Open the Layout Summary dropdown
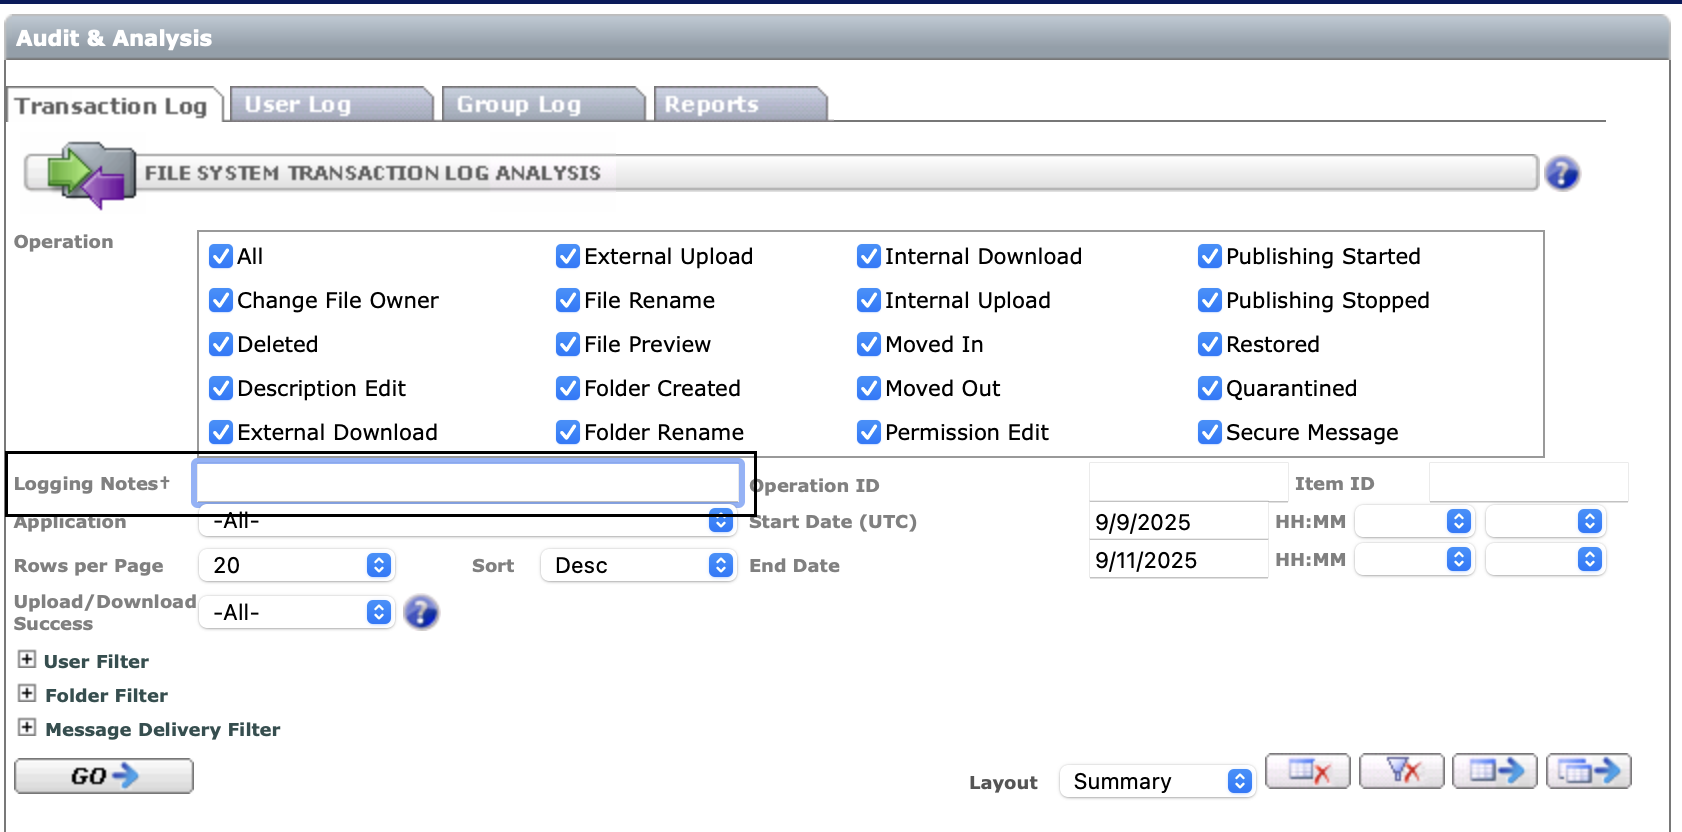Image resolution: width=1682 pixels, height=832 pixels. tap(1156, 782)
